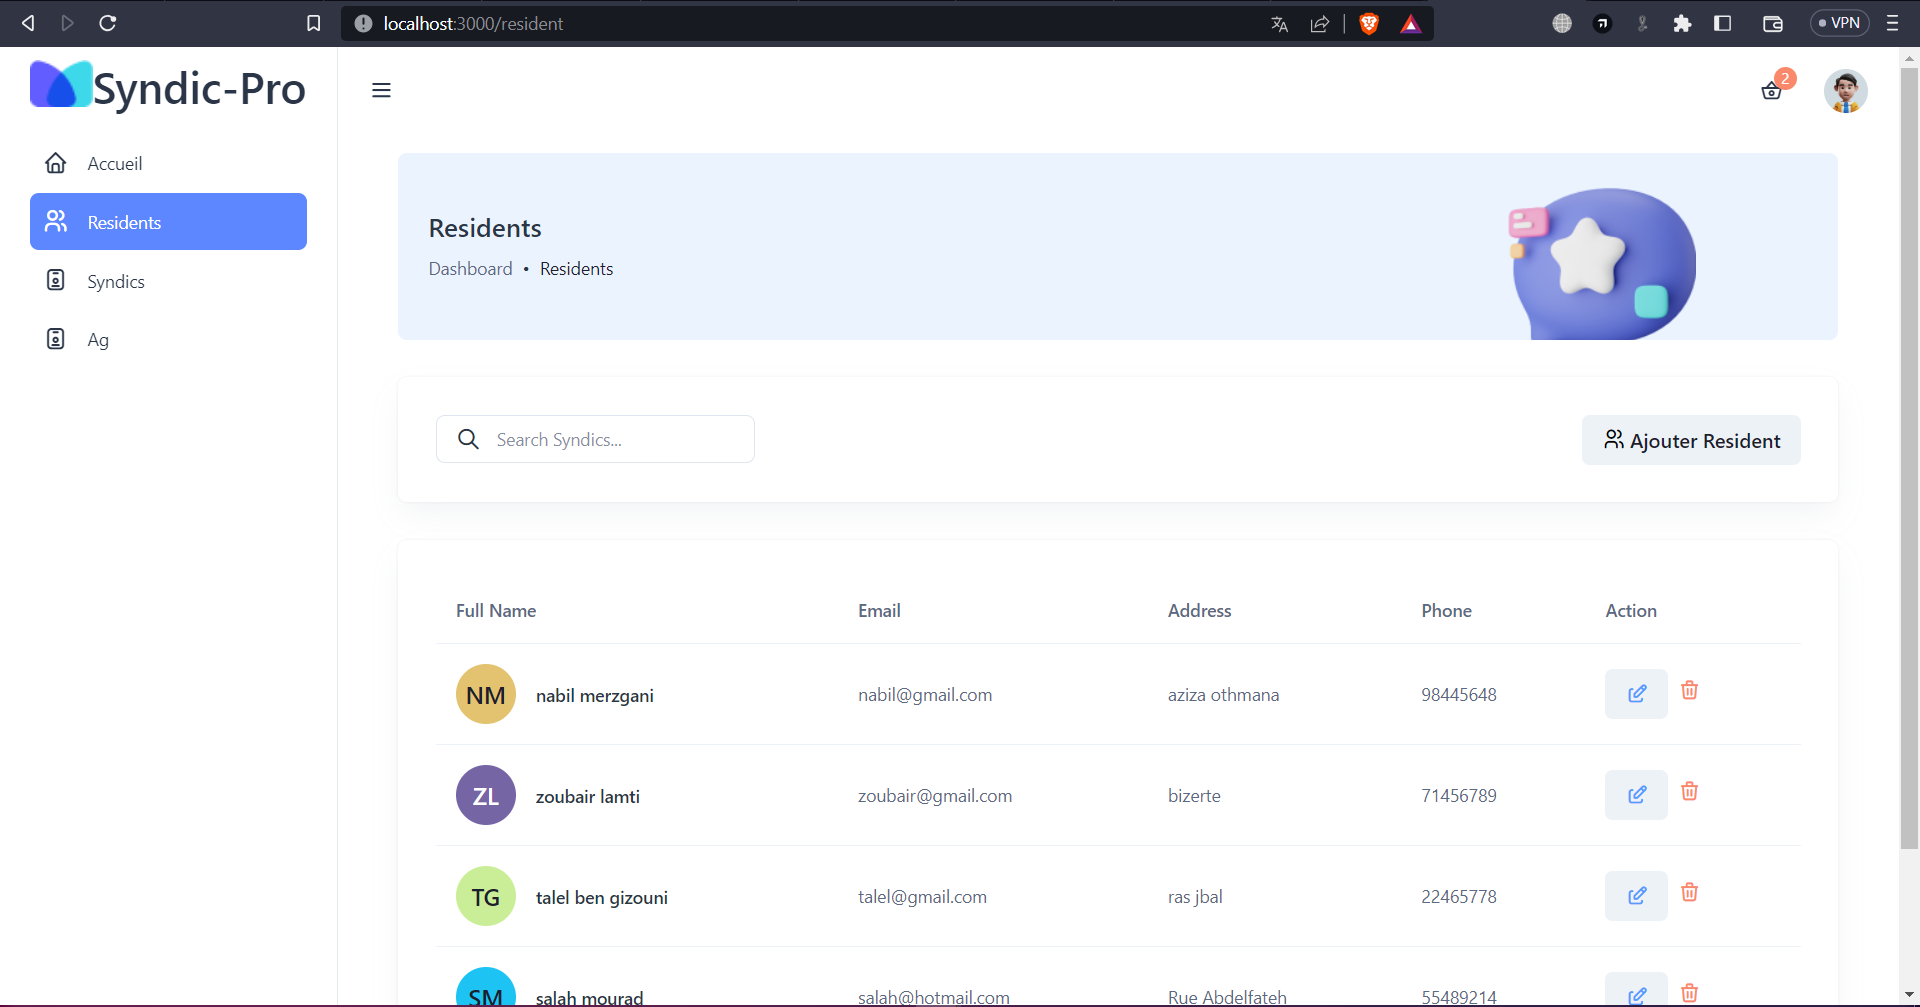Open Syndics page from sidebar
This screenshot has height=1007, width=1920.
[x=115, y=281]
